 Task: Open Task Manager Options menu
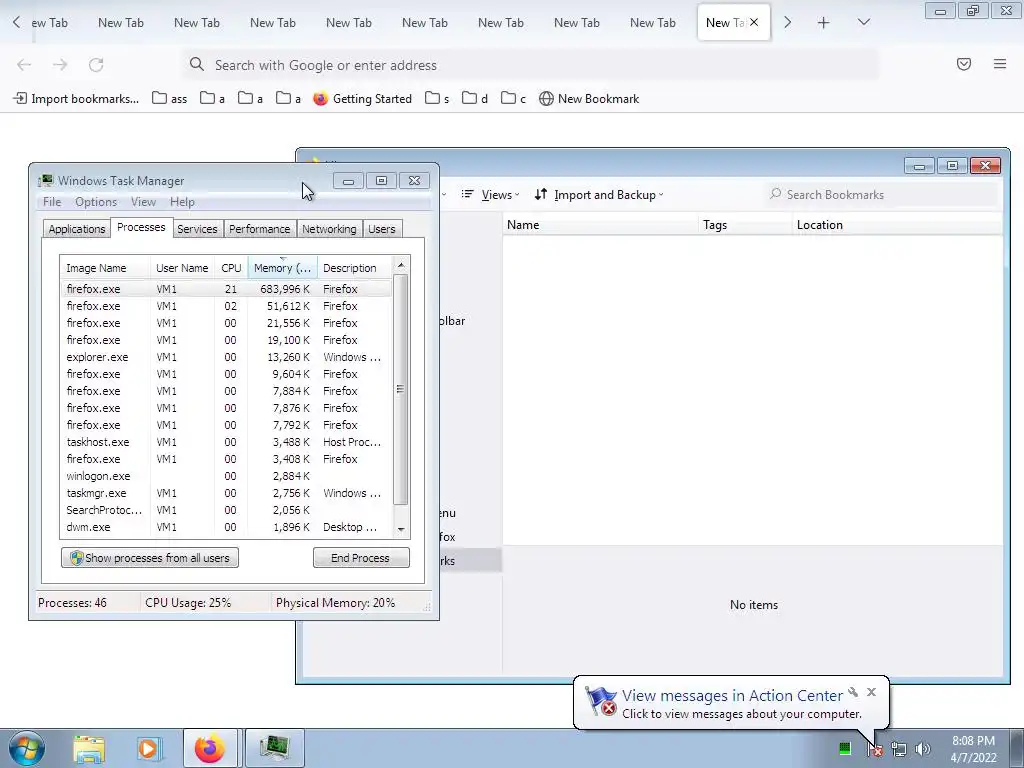pos(96,202)
